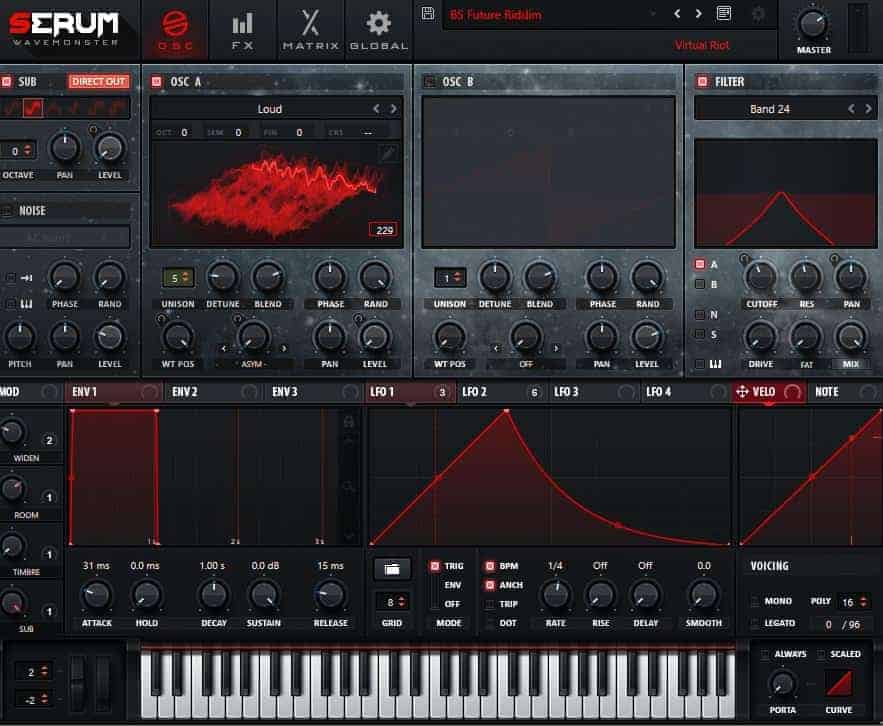The height and width of the screenshot is (726, 883).
Task: Select next OSC A wavetable arrow
Action: pyautogui.click(x=393, y=109)
